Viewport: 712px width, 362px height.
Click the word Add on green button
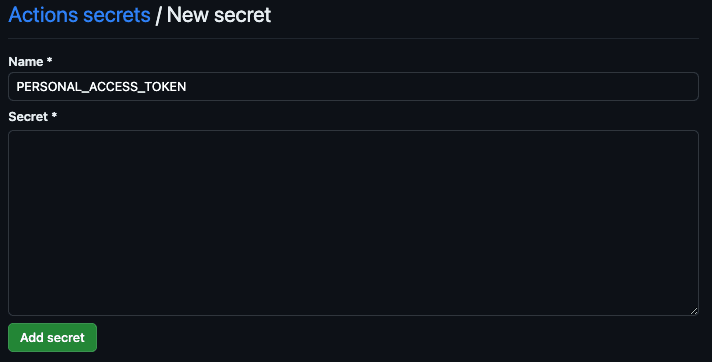(x=31, y=337)
